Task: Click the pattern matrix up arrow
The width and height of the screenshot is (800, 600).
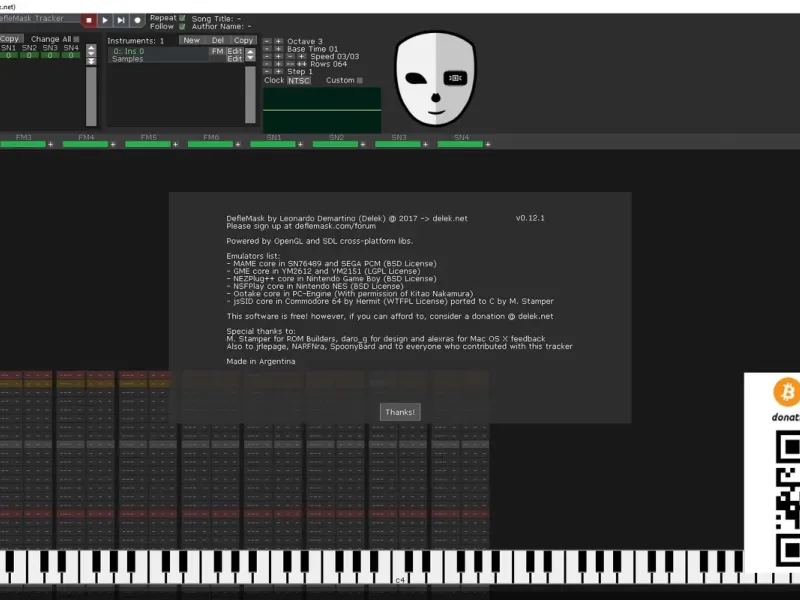Action: tap(91, 48)
